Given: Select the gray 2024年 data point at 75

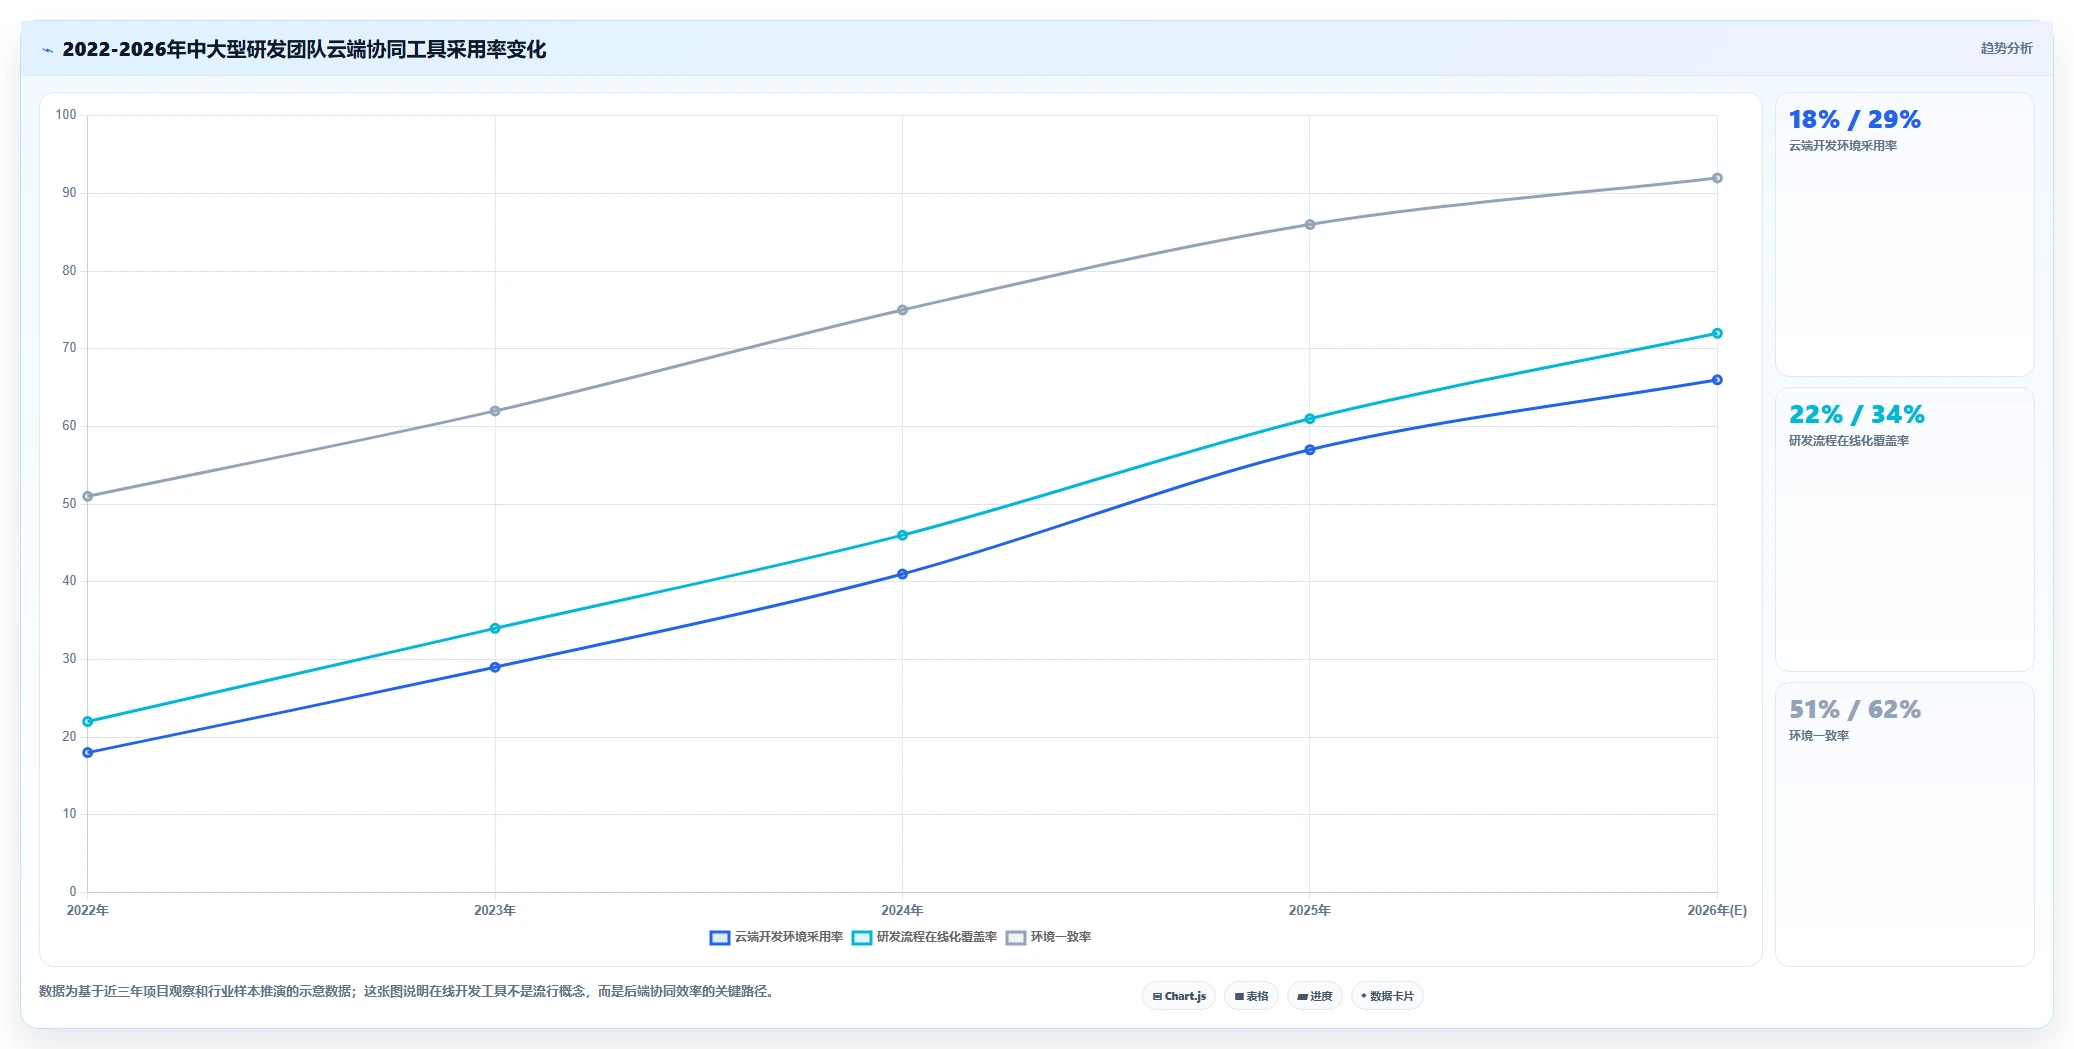Looking at the screenshot, I should pos(902,310).
